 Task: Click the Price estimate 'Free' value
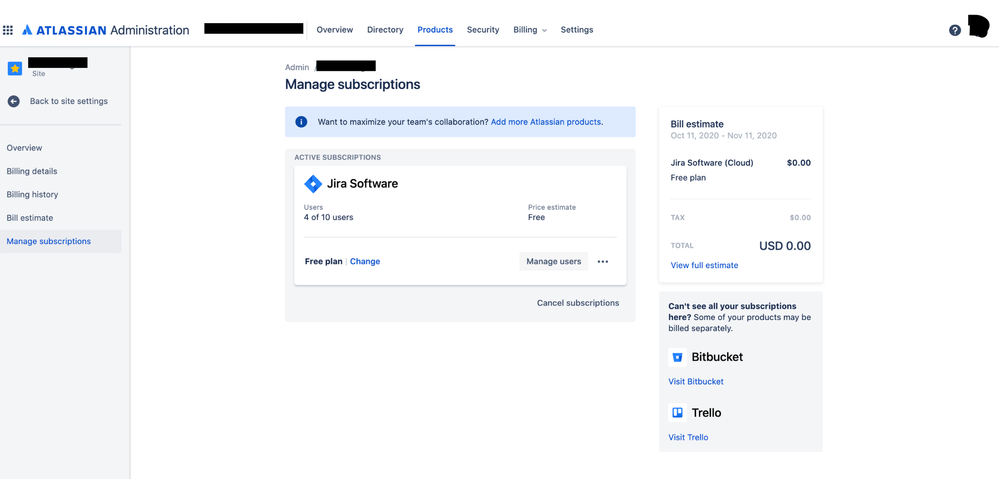(536, 217)
